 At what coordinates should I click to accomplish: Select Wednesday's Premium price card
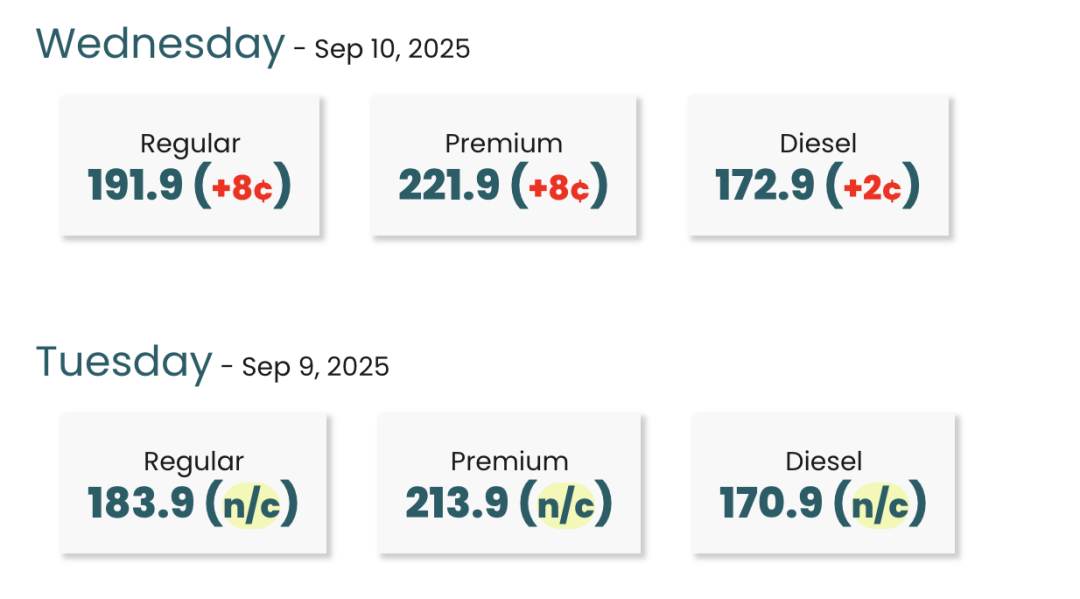pyautogui.click(x=503, y=166)
